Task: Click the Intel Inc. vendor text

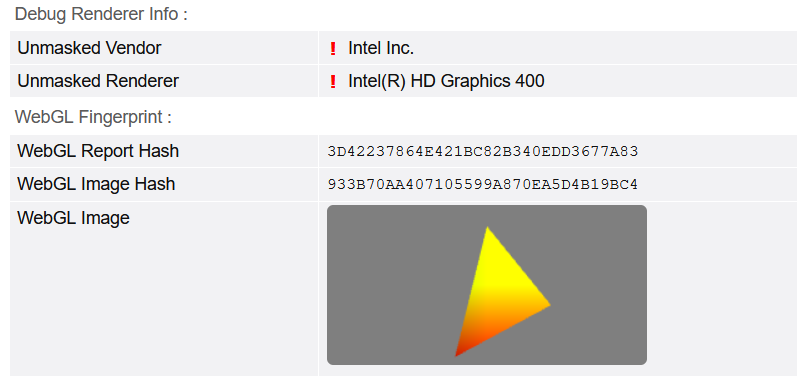Action: tap(381, 48)
